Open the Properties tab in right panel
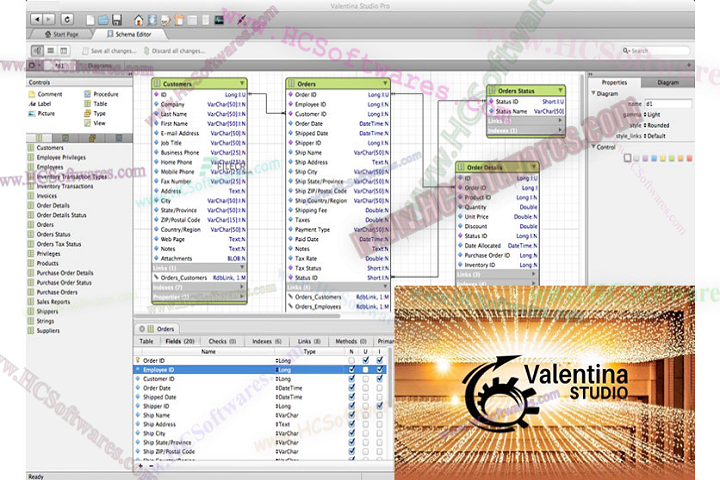The height and width of the screenshot is (480, 720). click(614, 83)
